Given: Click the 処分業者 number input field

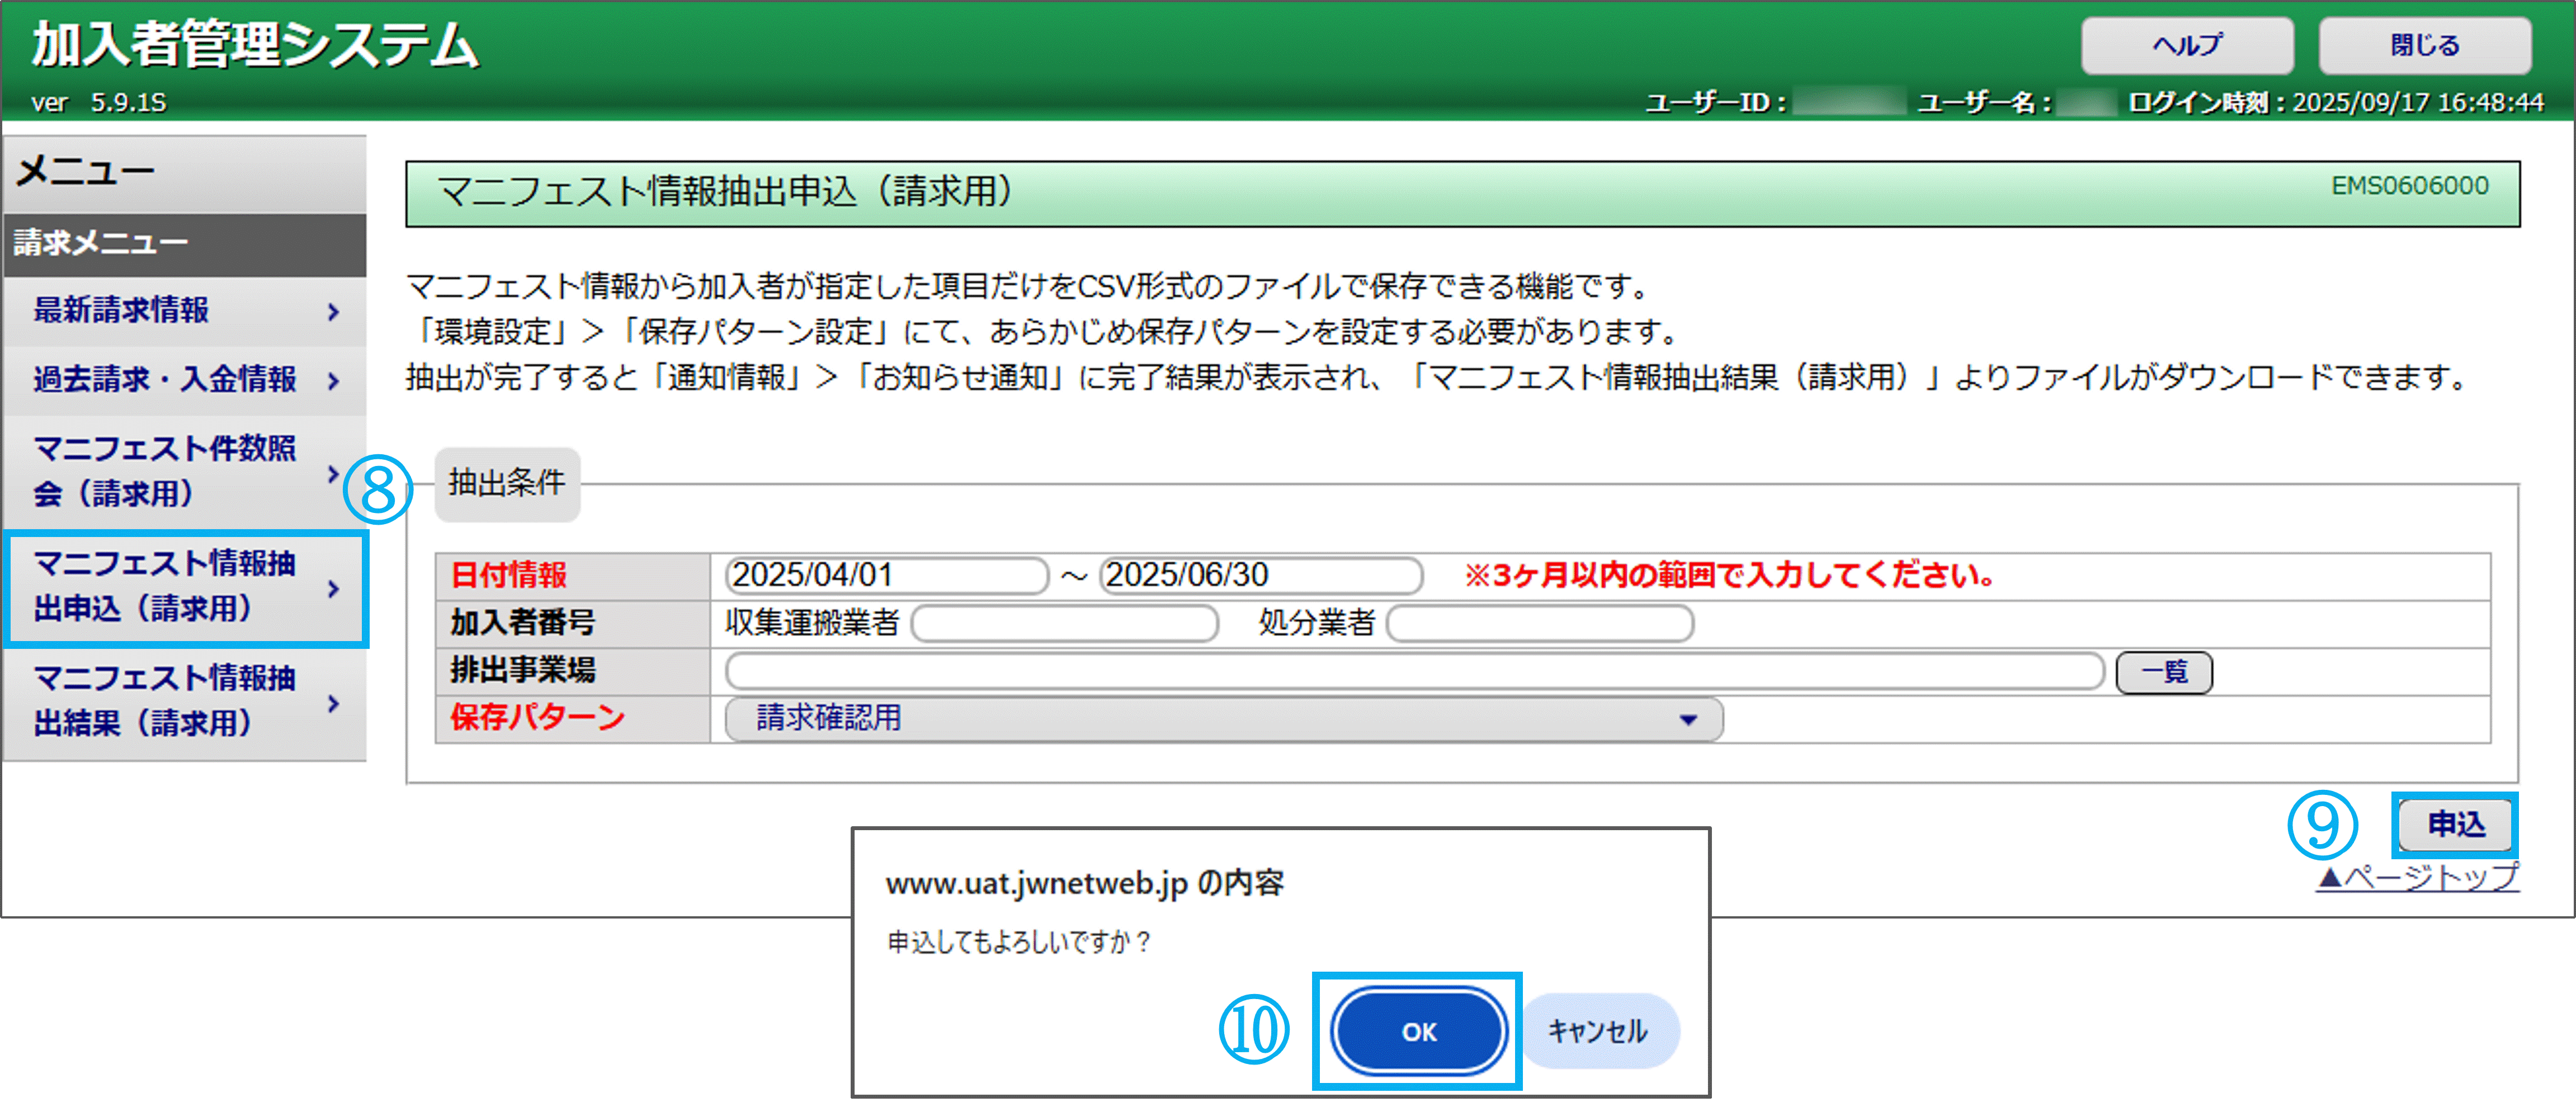Looking at the screenshot, I should point(1539,623).
